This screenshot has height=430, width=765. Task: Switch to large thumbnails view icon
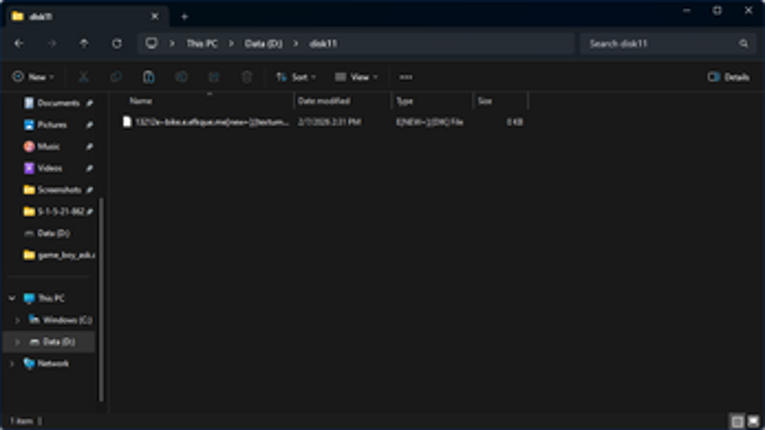753,422
